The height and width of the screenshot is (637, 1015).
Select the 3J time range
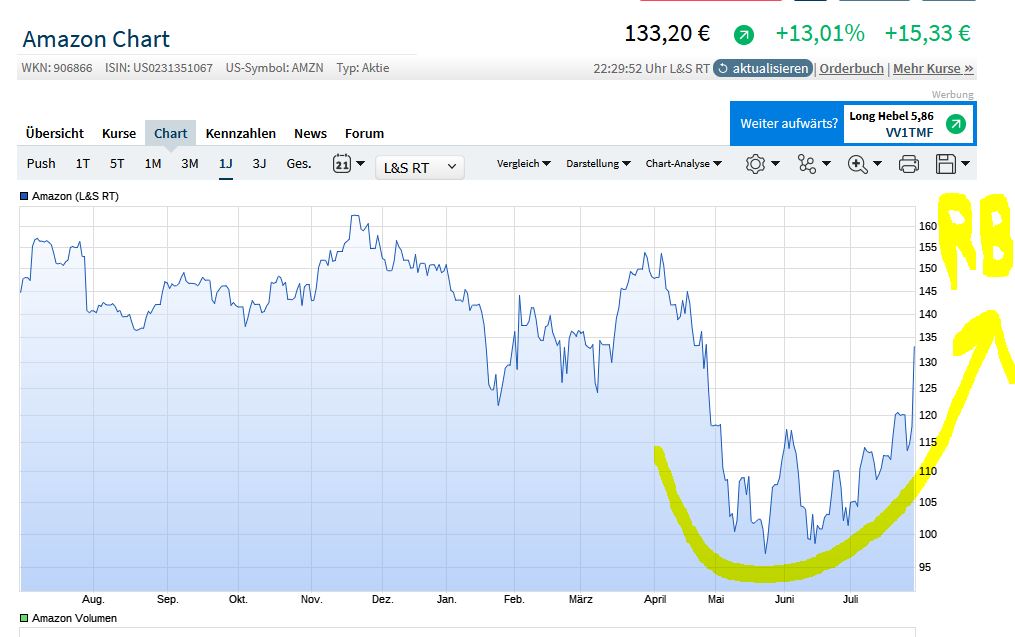coord(259,164)
